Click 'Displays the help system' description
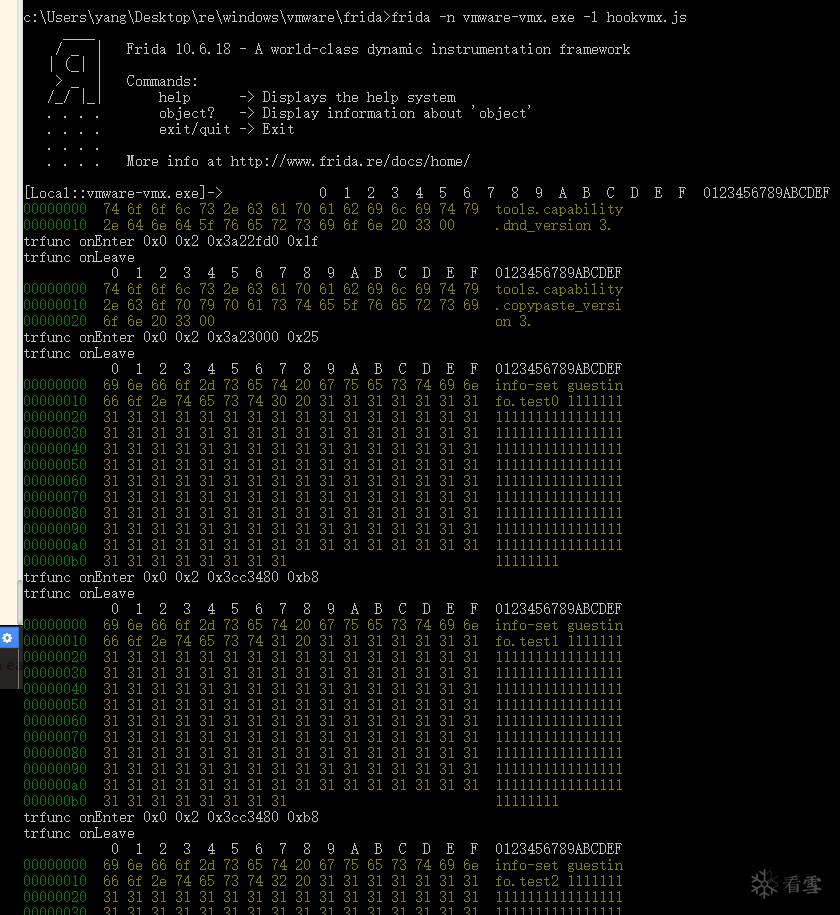Screen dimensions: 840x915 coord(359,97)
